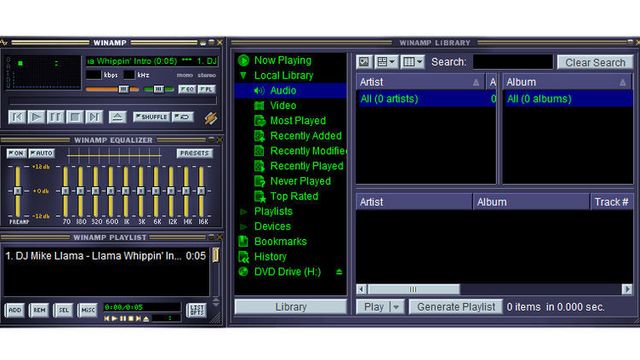Open the ADD menu in playlist window
640x360 pixels.
click(15, 310)
